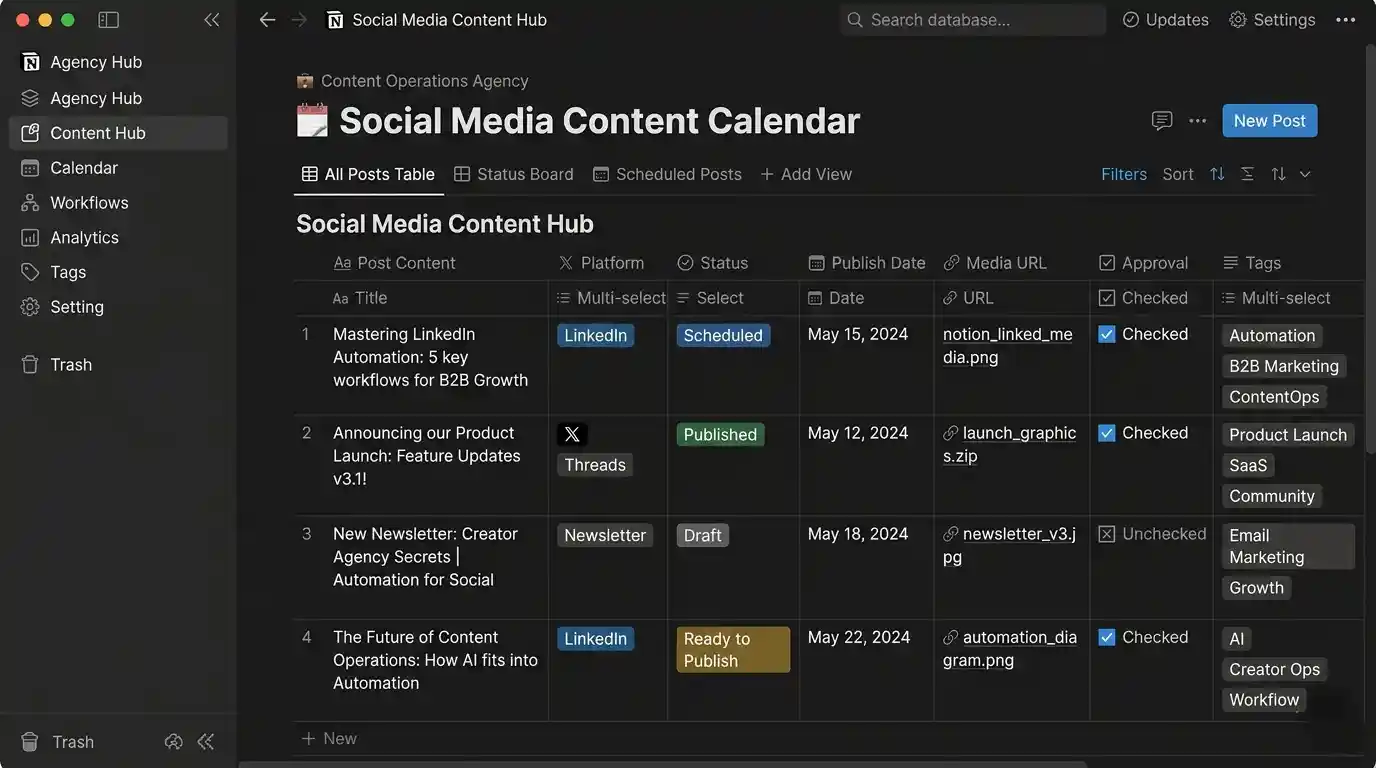This screenshot has width=1376, height=768.
Task: Click the X platform tag in row 2
Action: pyautogui.click(x=572, y=435)
